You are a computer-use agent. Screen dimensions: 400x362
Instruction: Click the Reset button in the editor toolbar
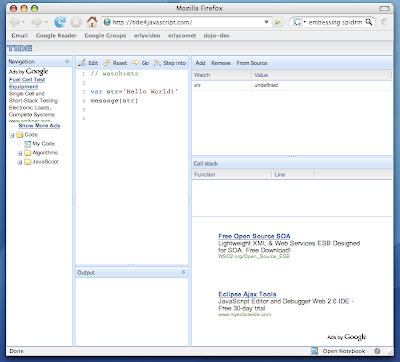click(x=115, y=63)
